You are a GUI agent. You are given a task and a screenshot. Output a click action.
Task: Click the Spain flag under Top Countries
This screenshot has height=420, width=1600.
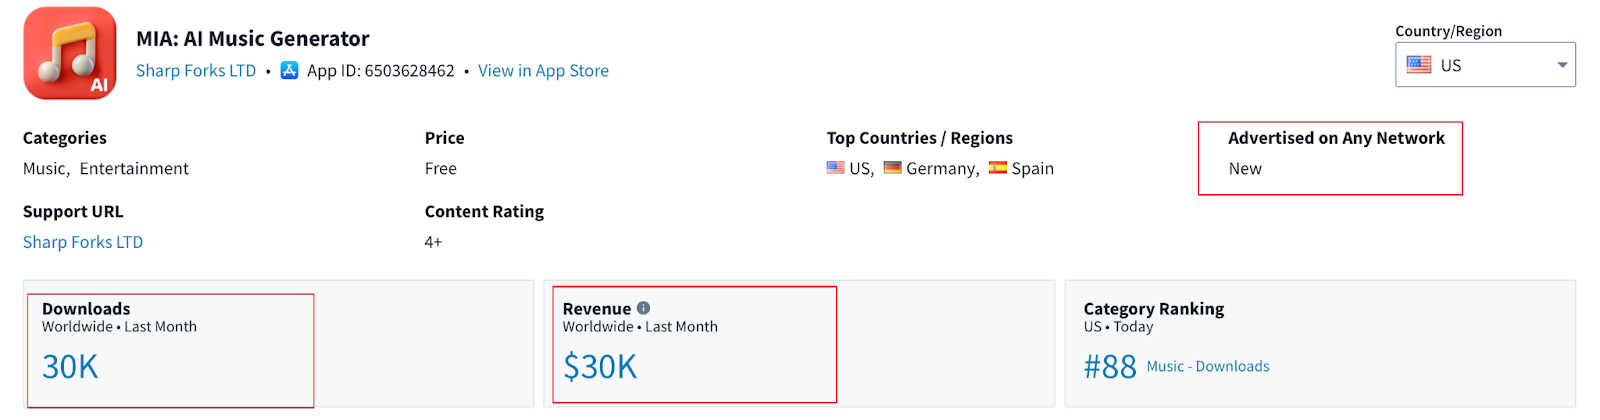point(998,168)
